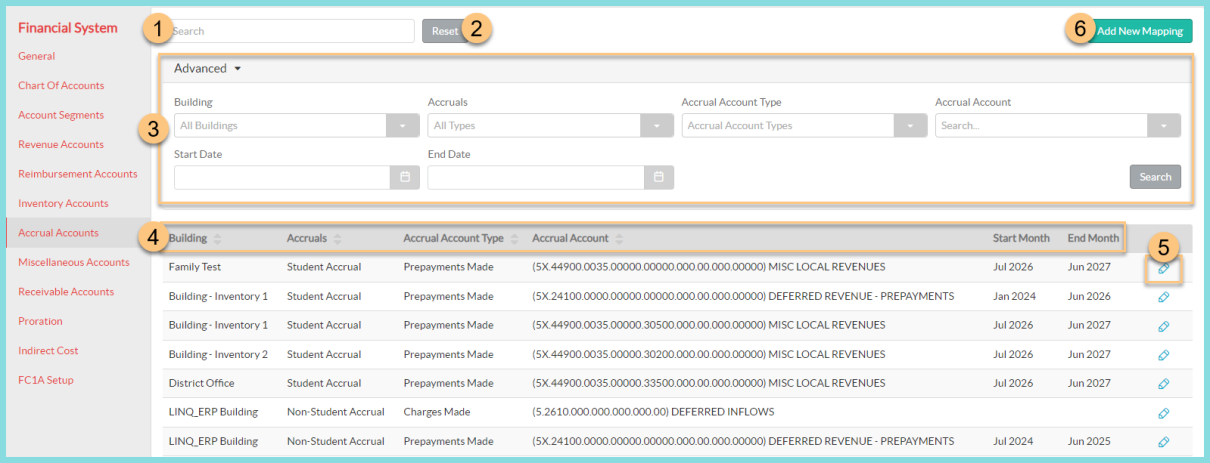The width and height of the screenshot is (1210, 463).
Task: Sort by Building column arrows
Action: pyautogui.click(x=217, y=239)
